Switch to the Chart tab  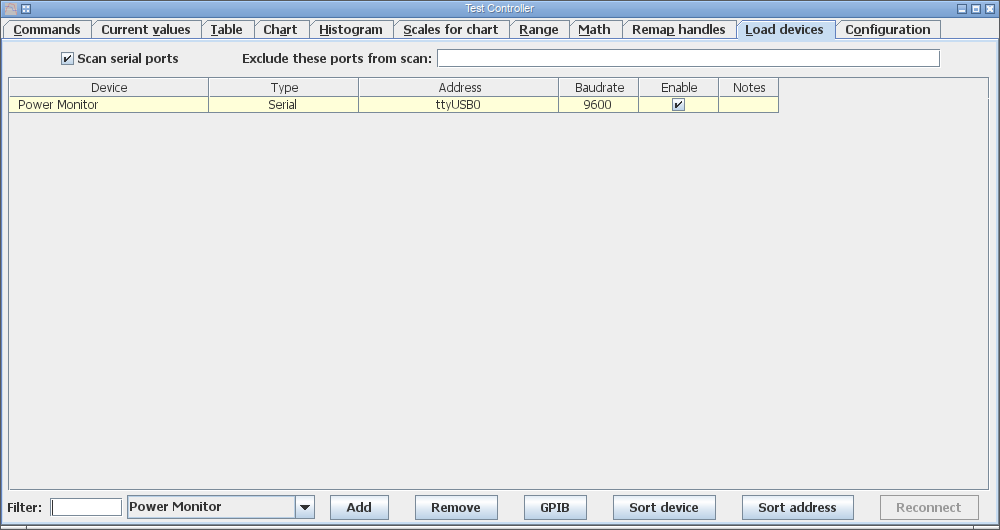pos(281,29)
